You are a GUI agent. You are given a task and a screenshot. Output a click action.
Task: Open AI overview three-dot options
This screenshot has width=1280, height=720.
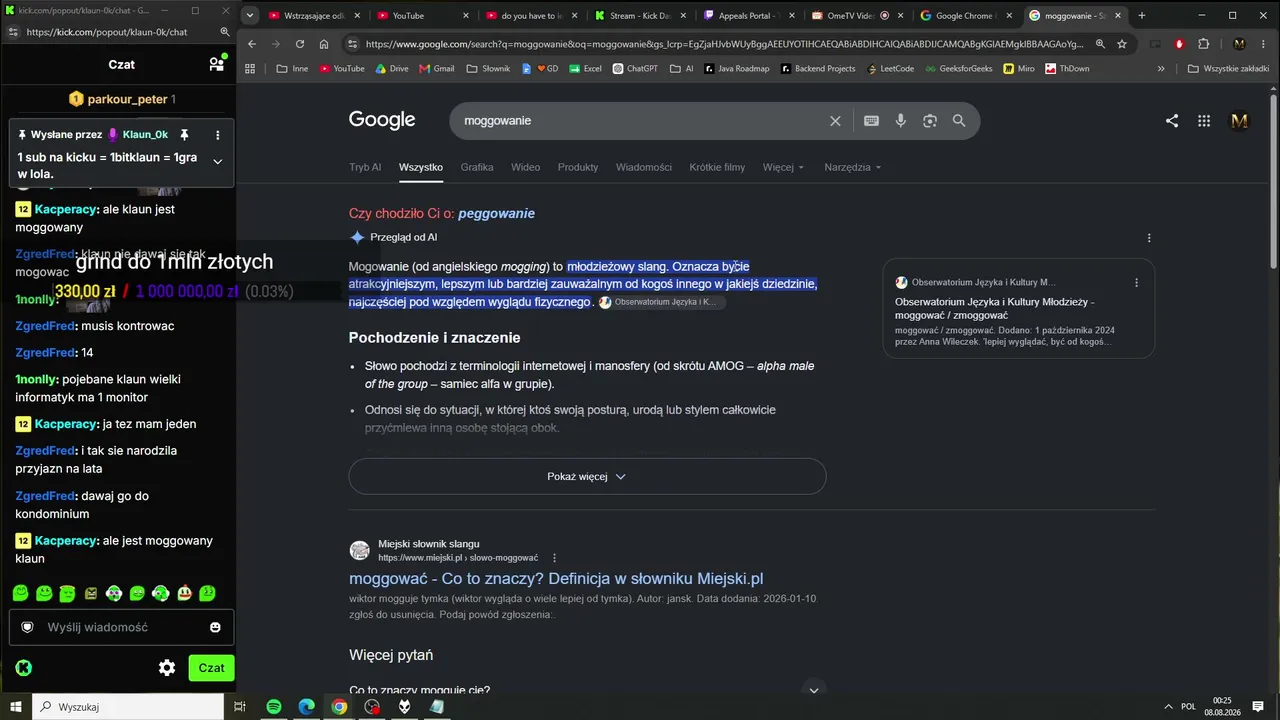point(1149,238)
